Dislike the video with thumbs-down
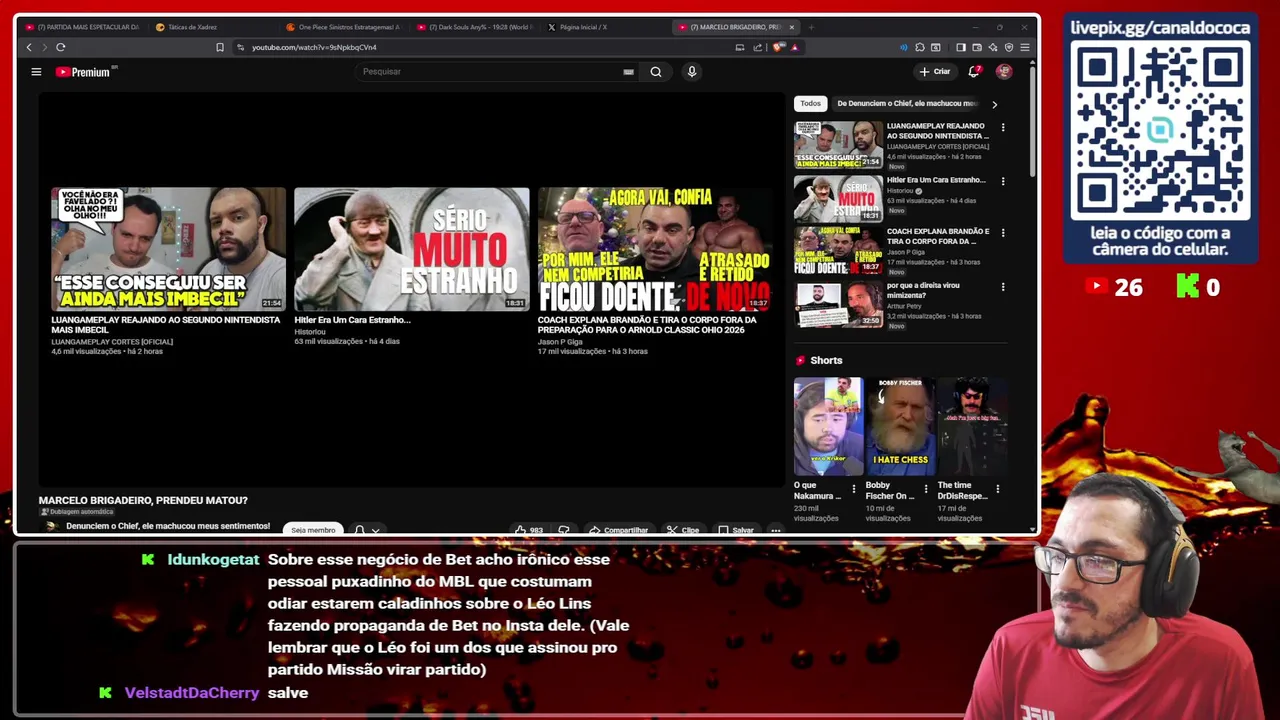This screenshot has height=720, width=1280. (x=564, y=530)
